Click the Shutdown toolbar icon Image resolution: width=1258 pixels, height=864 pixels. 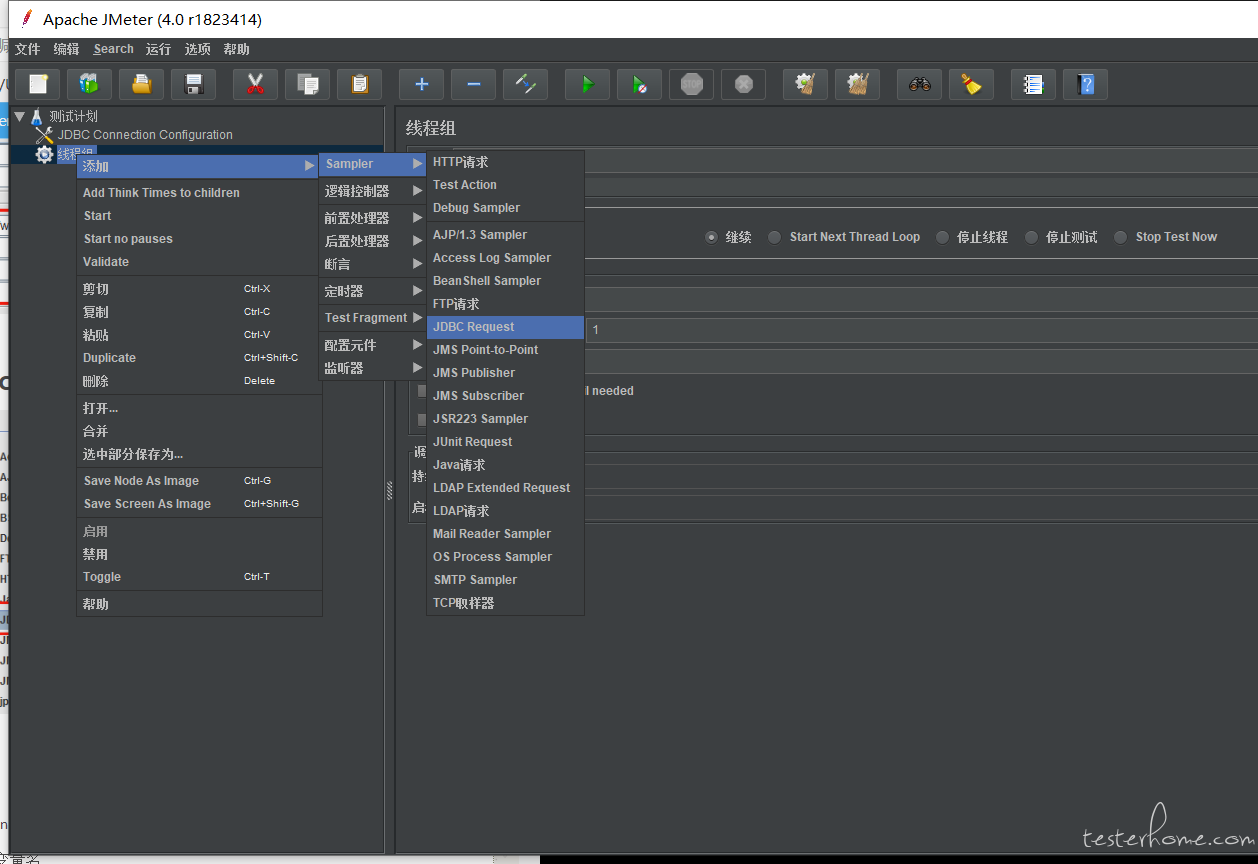[x=744, y=85]
